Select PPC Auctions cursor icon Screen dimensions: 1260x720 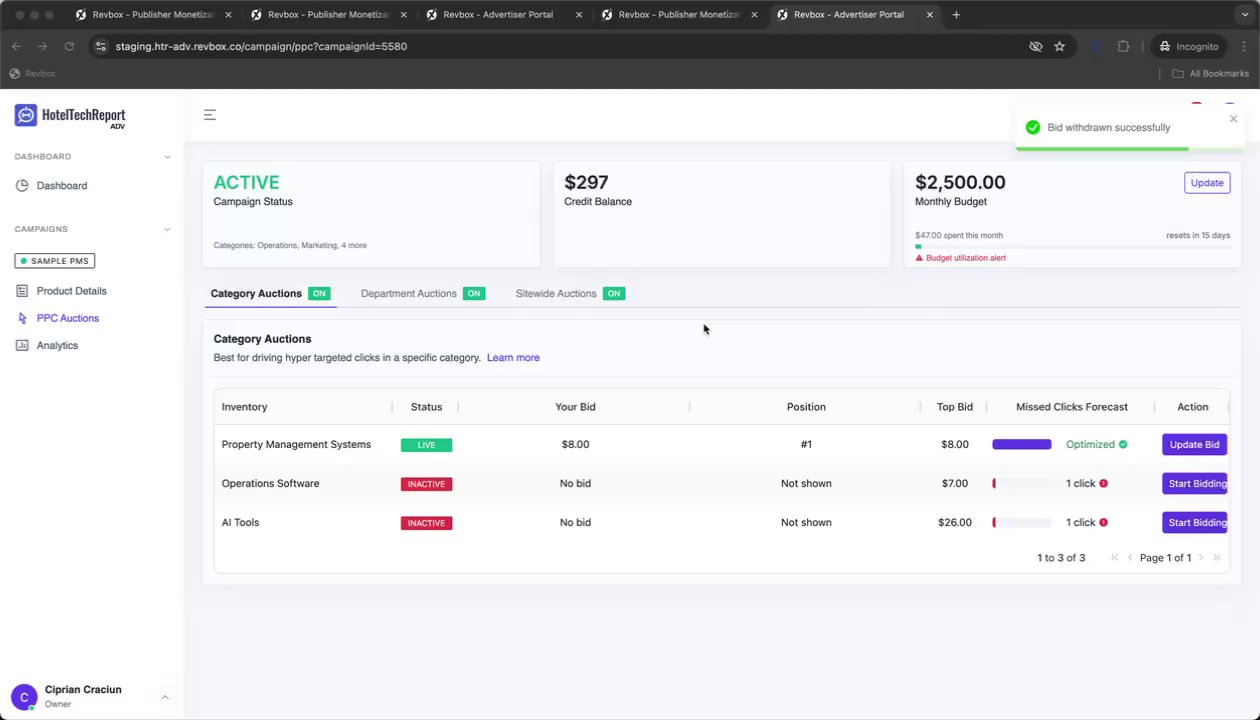point(22,318)
